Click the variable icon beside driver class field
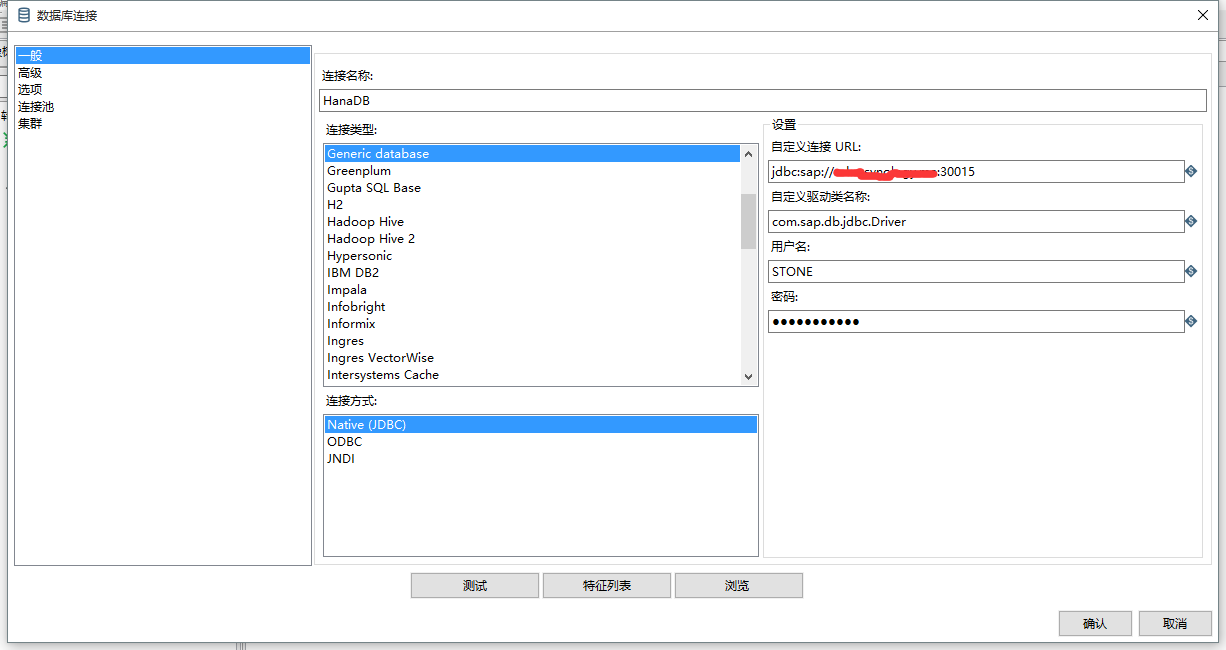 [x=1191, y=221]
